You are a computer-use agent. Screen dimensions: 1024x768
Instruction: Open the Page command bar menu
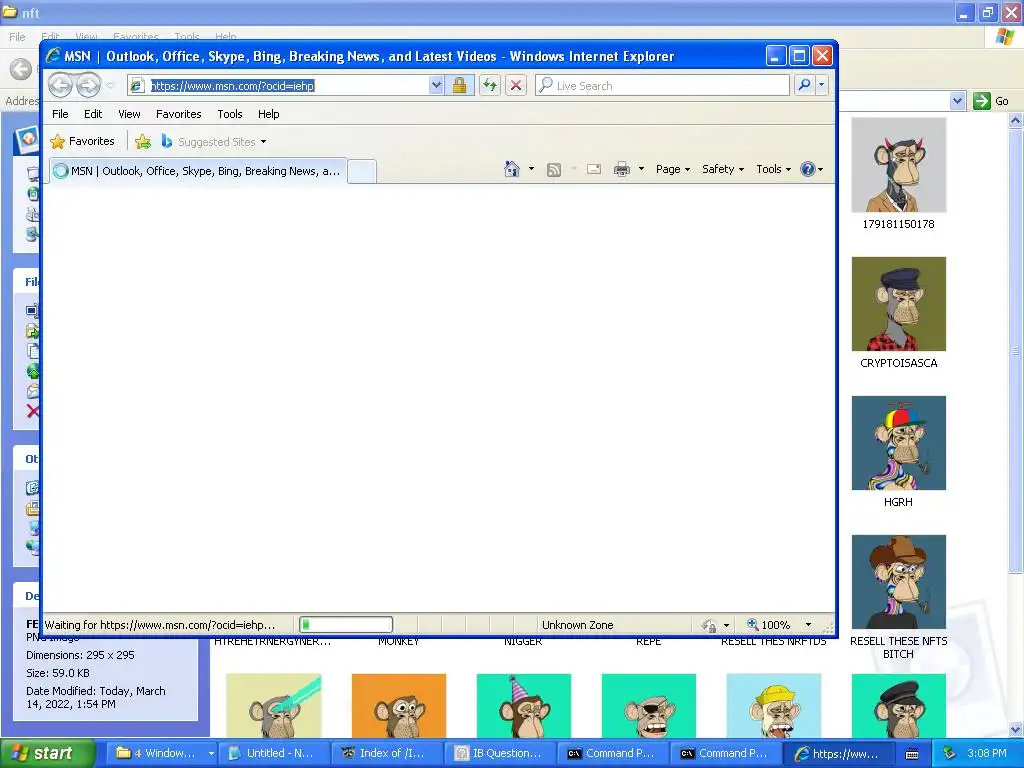click(x=673, y=169)
